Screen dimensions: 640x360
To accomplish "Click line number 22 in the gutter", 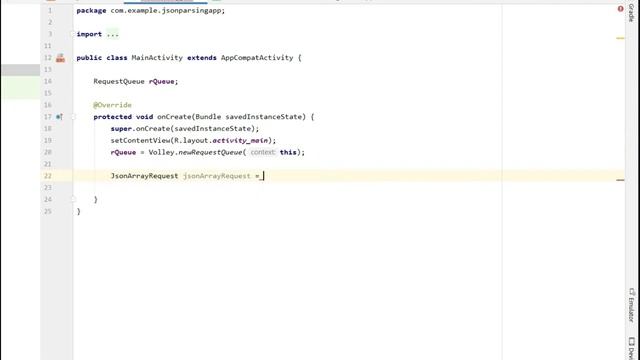I will pos(48,176).
